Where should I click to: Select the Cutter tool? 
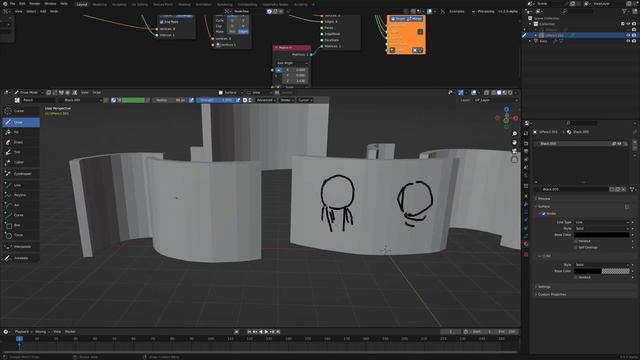[21, 162]
